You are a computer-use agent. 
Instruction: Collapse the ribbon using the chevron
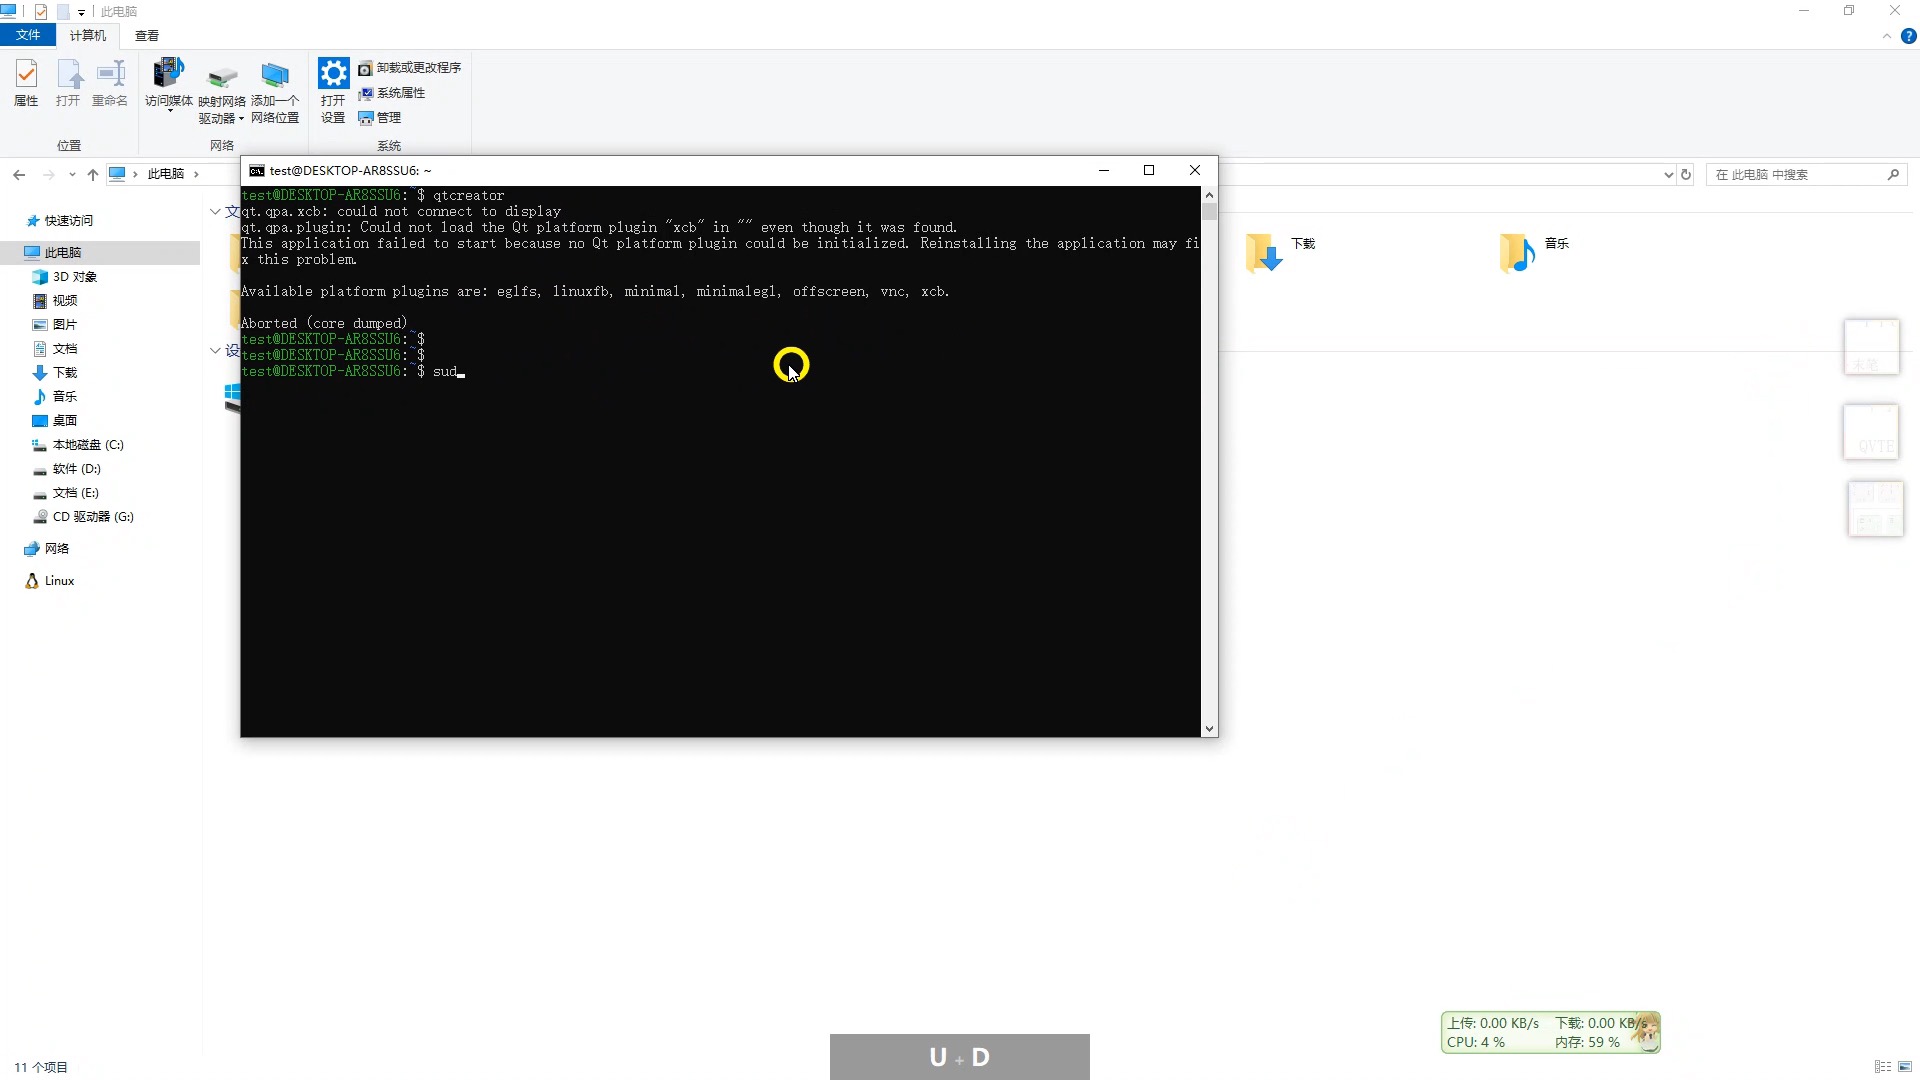[x=1887, y=36]
